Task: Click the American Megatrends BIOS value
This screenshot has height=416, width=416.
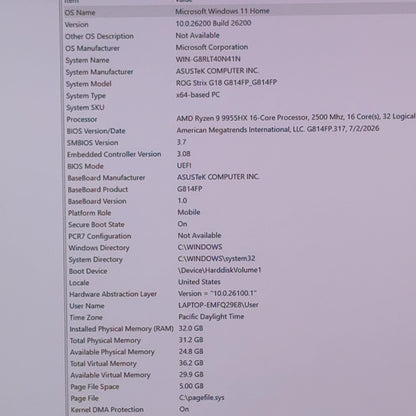Action: [278, 129]
